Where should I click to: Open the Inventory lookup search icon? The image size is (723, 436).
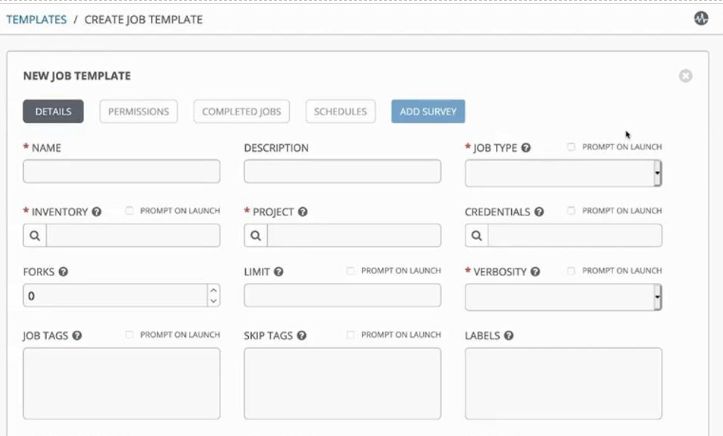tap(34, 236)
